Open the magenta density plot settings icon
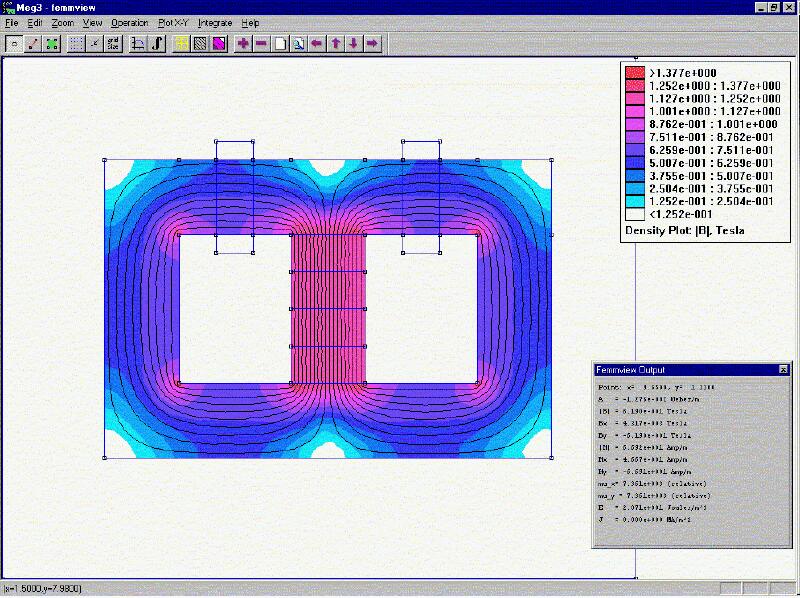 pyautogui.click(x=219, y=43)
